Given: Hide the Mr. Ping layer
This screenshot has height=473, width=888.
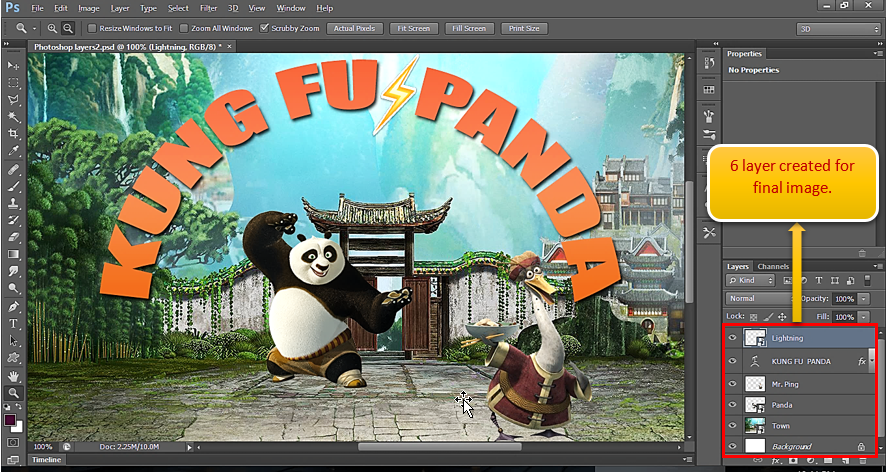Looking at the screenshot, I should click(733, 384).
